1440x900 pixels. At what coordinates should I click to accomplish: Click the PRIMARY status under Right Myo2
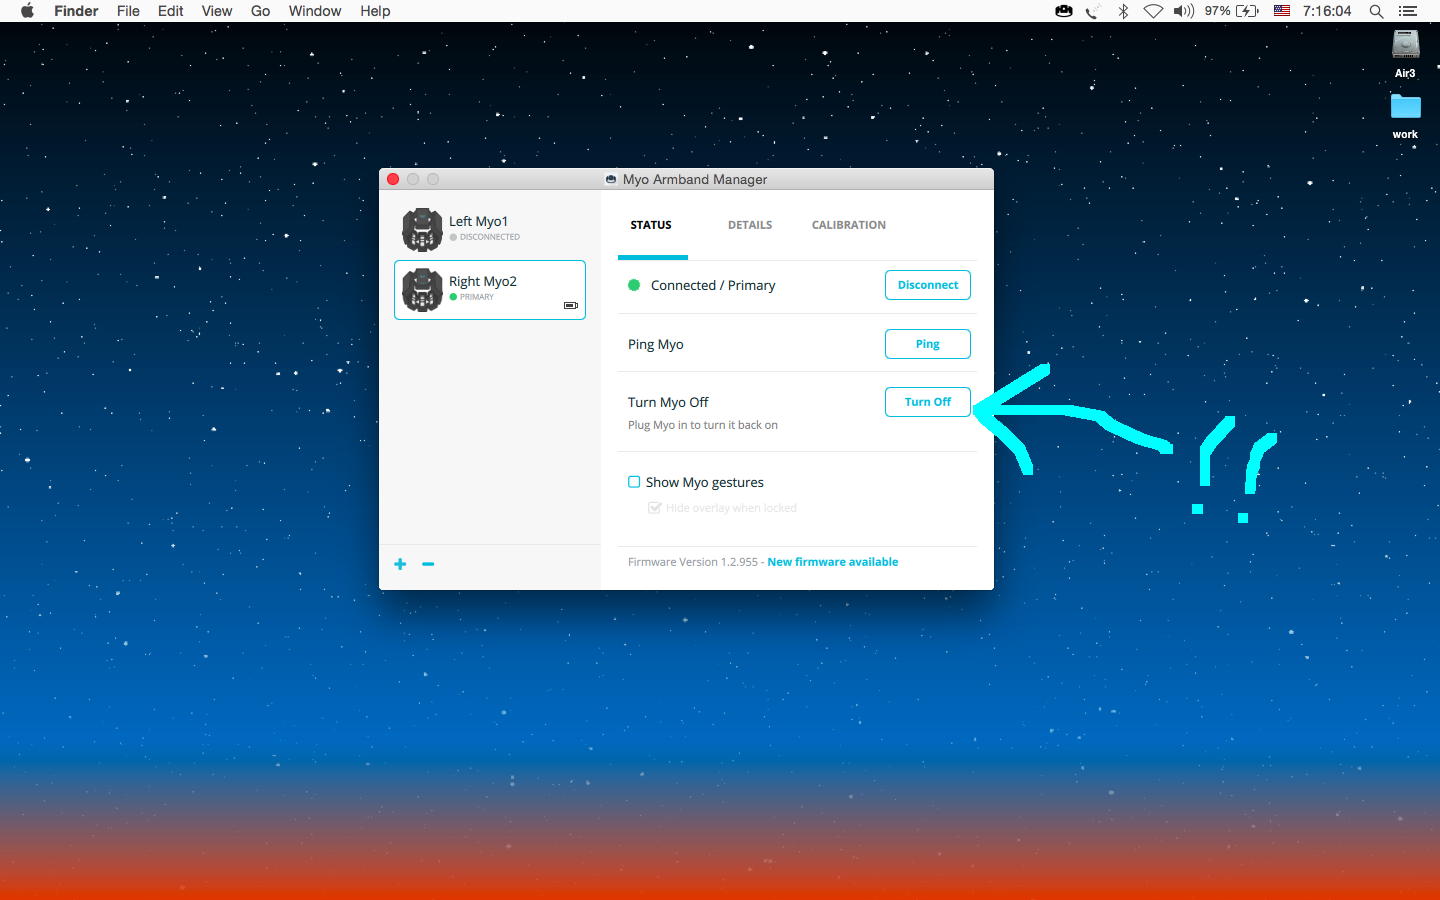(x=477, y=297)
